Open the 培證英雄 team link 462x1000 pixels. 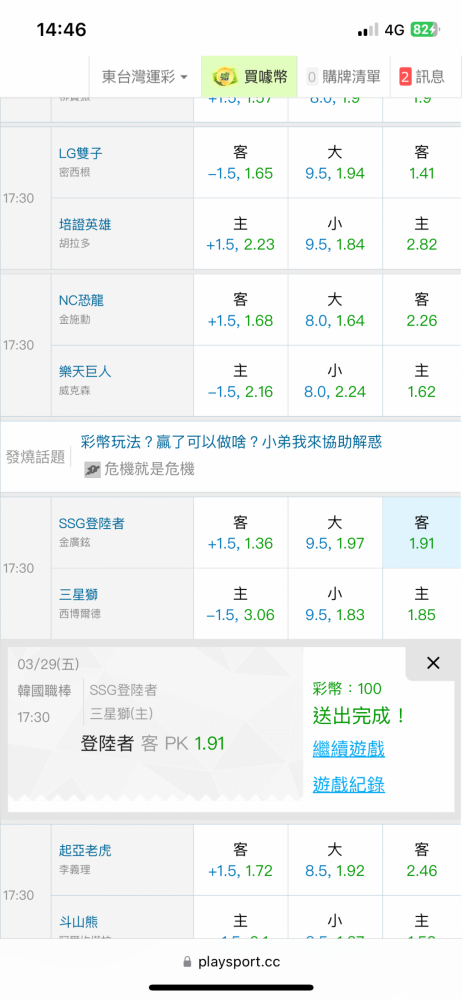pos(86,224)
